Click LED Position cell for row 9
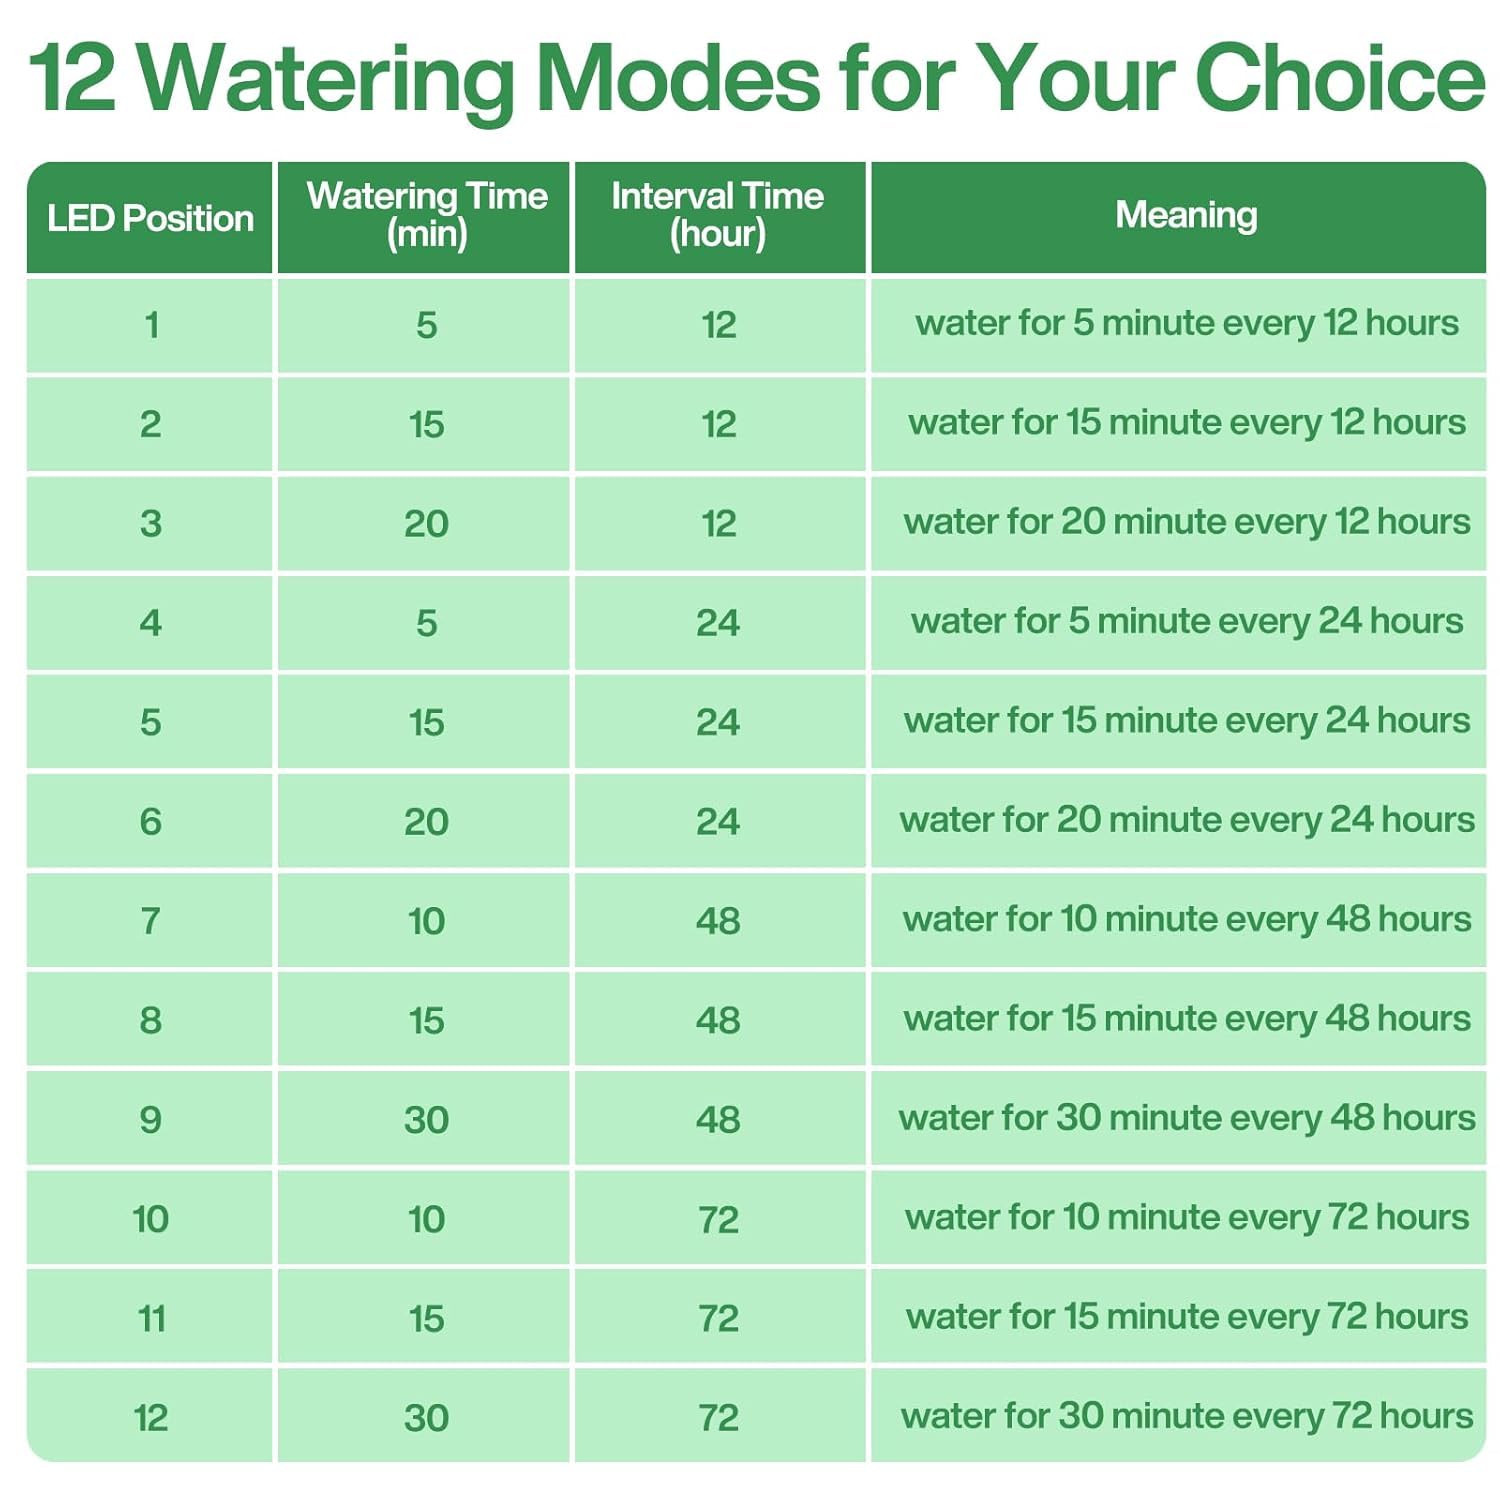This screenshot has width=1500, height=1500. pyautogui.click(x=150, y=1119)
